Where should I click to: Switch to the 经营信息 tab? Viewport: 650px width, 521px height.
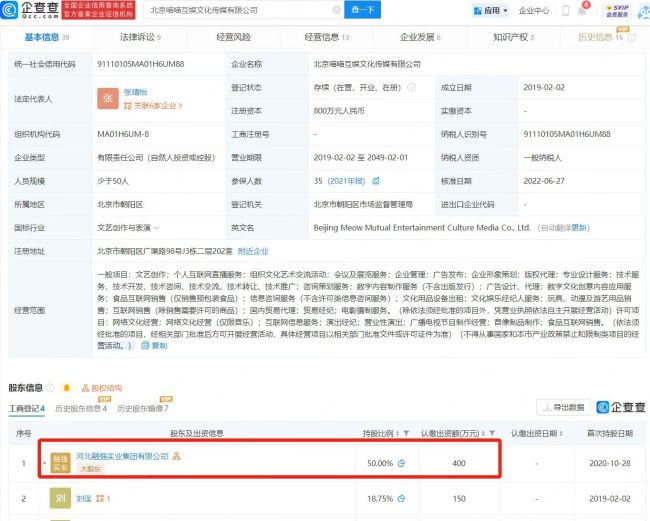point(327,37)
